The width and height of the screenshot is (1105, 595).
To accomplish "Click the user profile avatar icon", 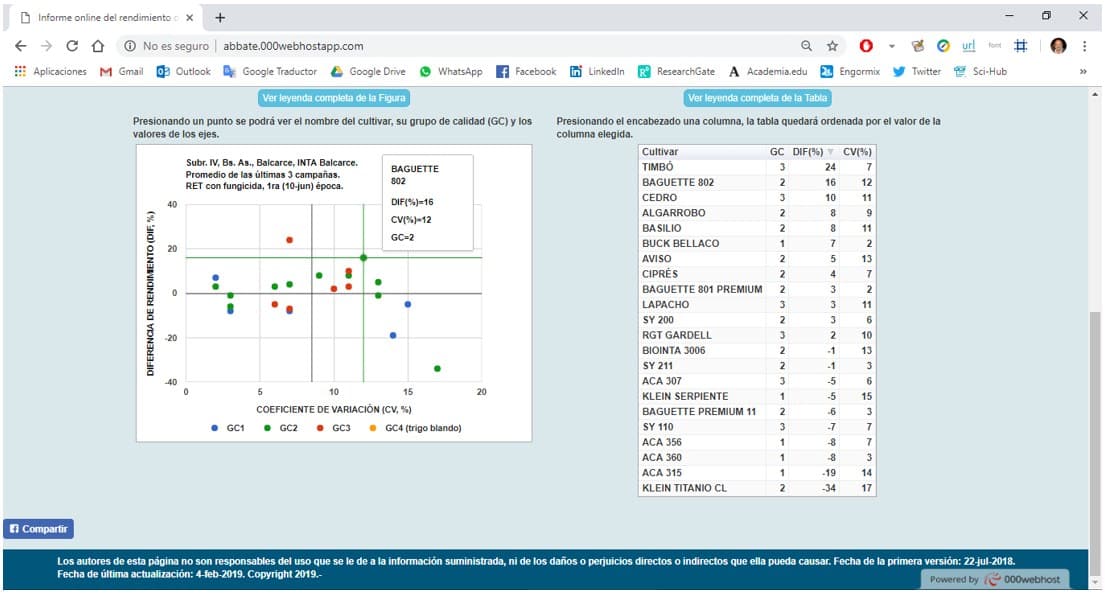I will [1058, 46].
